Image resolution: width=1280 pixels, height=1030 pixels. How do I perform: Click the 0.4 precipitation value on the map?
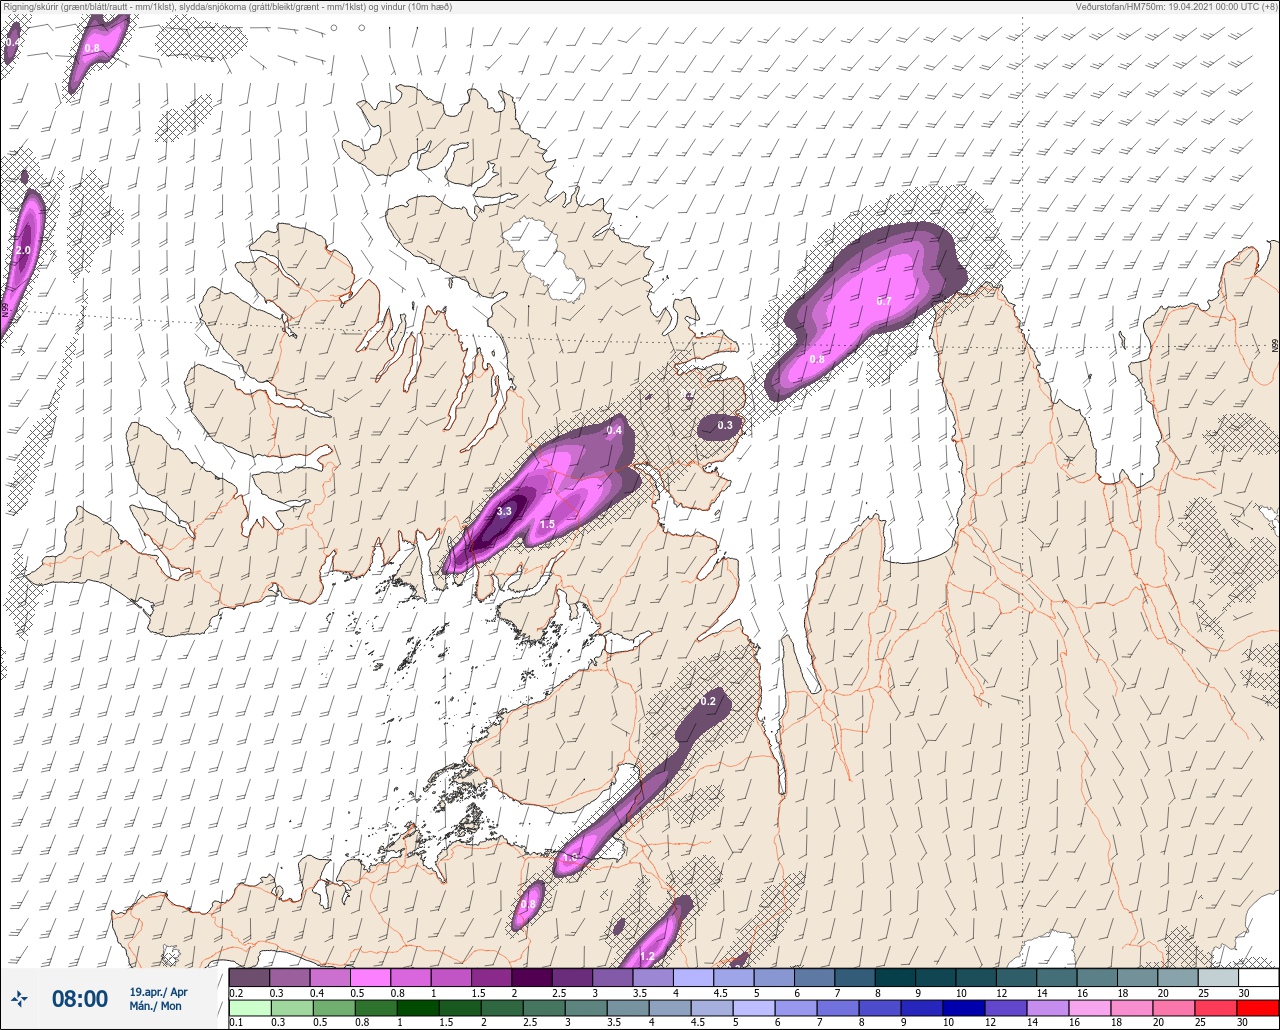614,430
